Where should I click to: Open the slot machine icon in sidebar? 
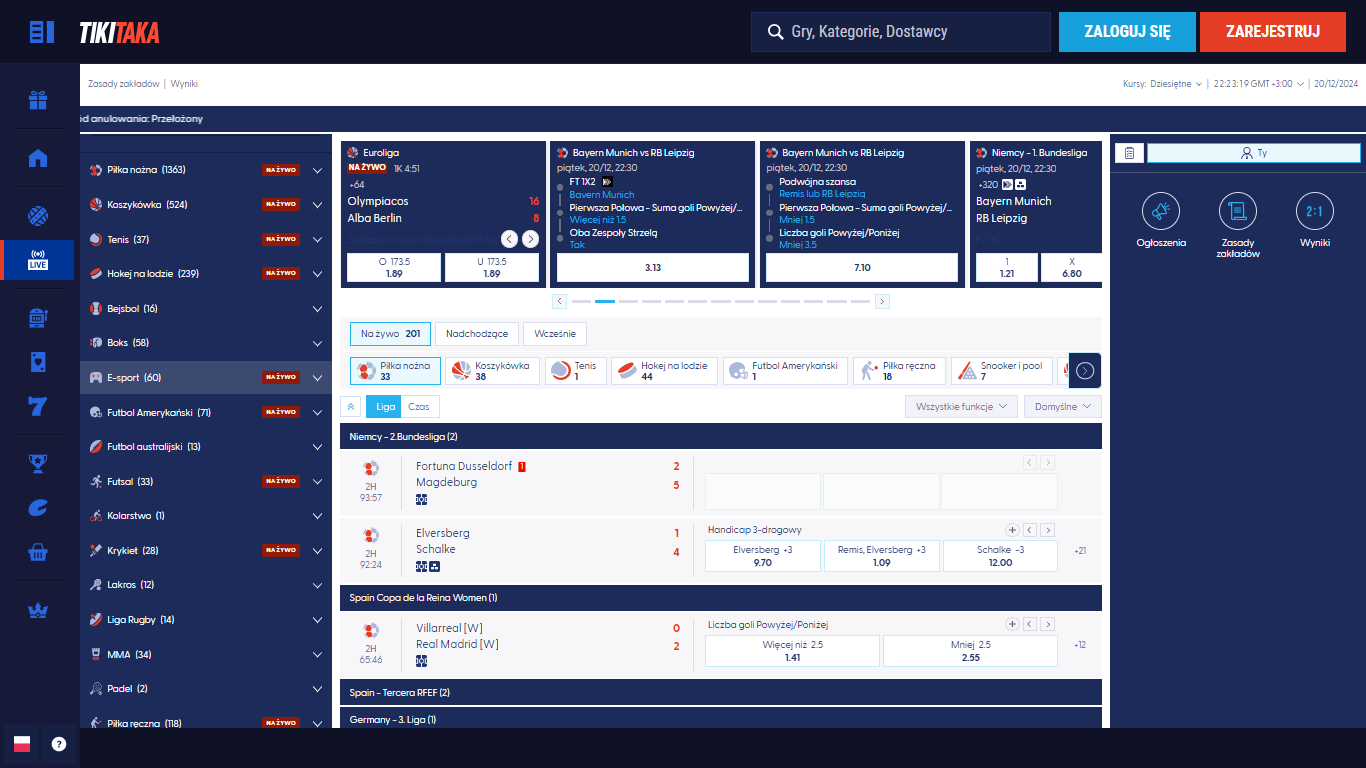click(38, 318)
